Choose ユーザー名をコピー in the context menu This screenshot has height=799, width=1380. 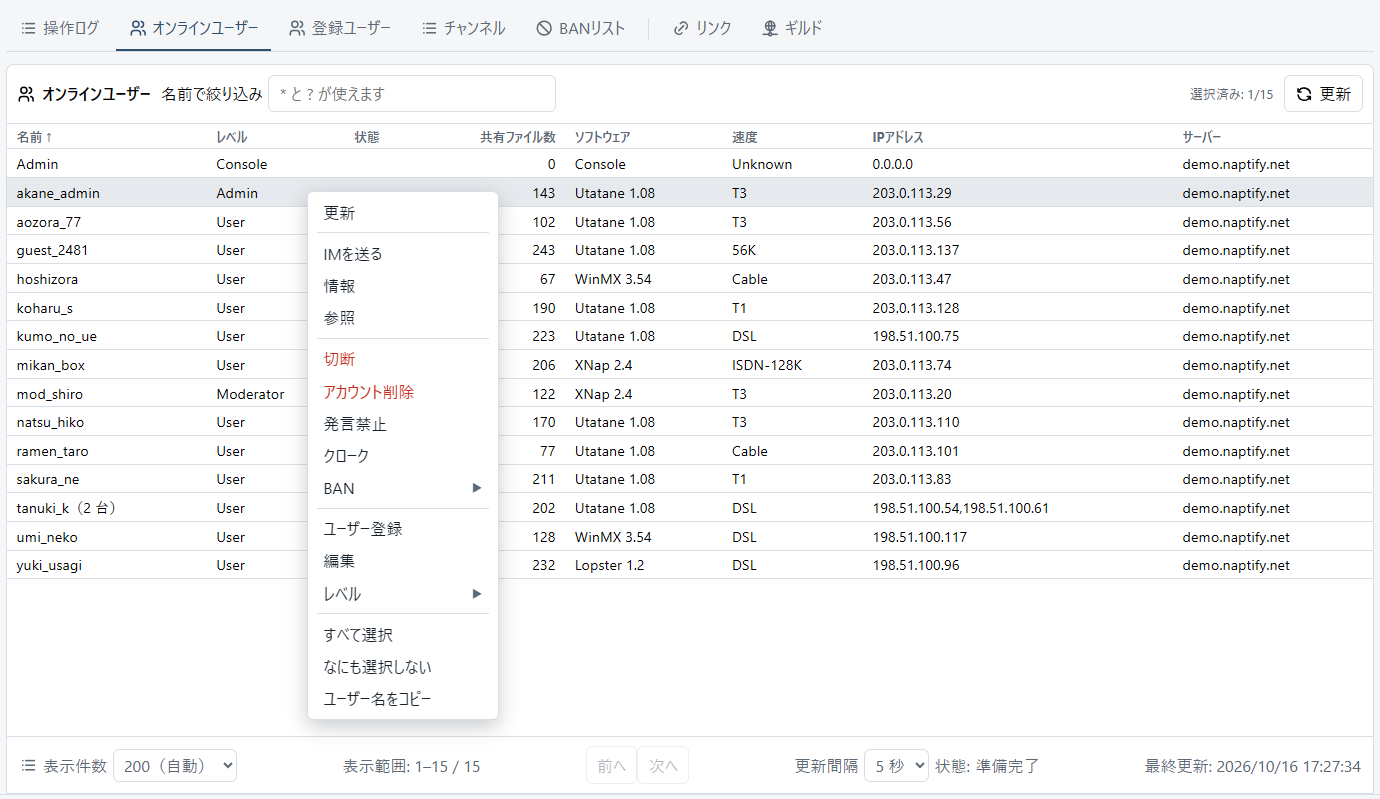click(403, 699)
